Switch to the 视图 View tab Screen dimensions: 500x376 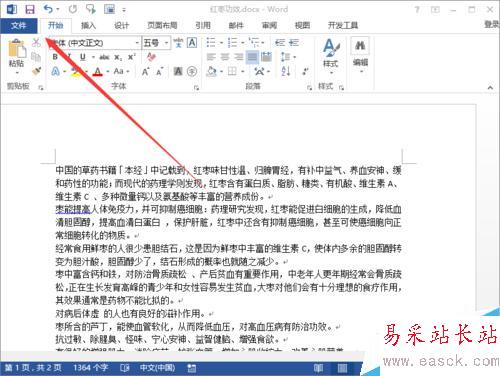302,26
